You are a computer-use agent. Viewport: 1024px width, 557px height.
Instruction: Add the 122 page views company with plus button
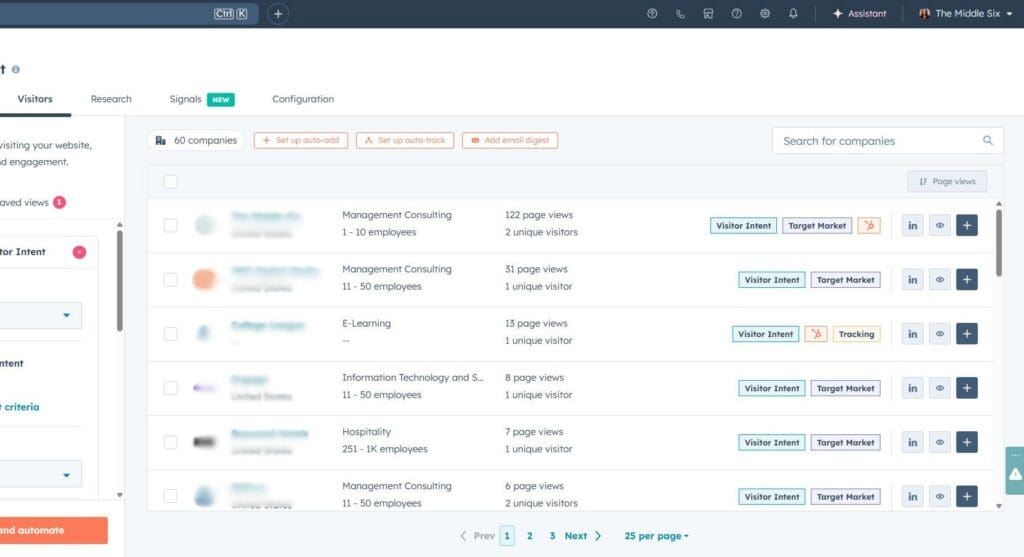click(967, 225)
